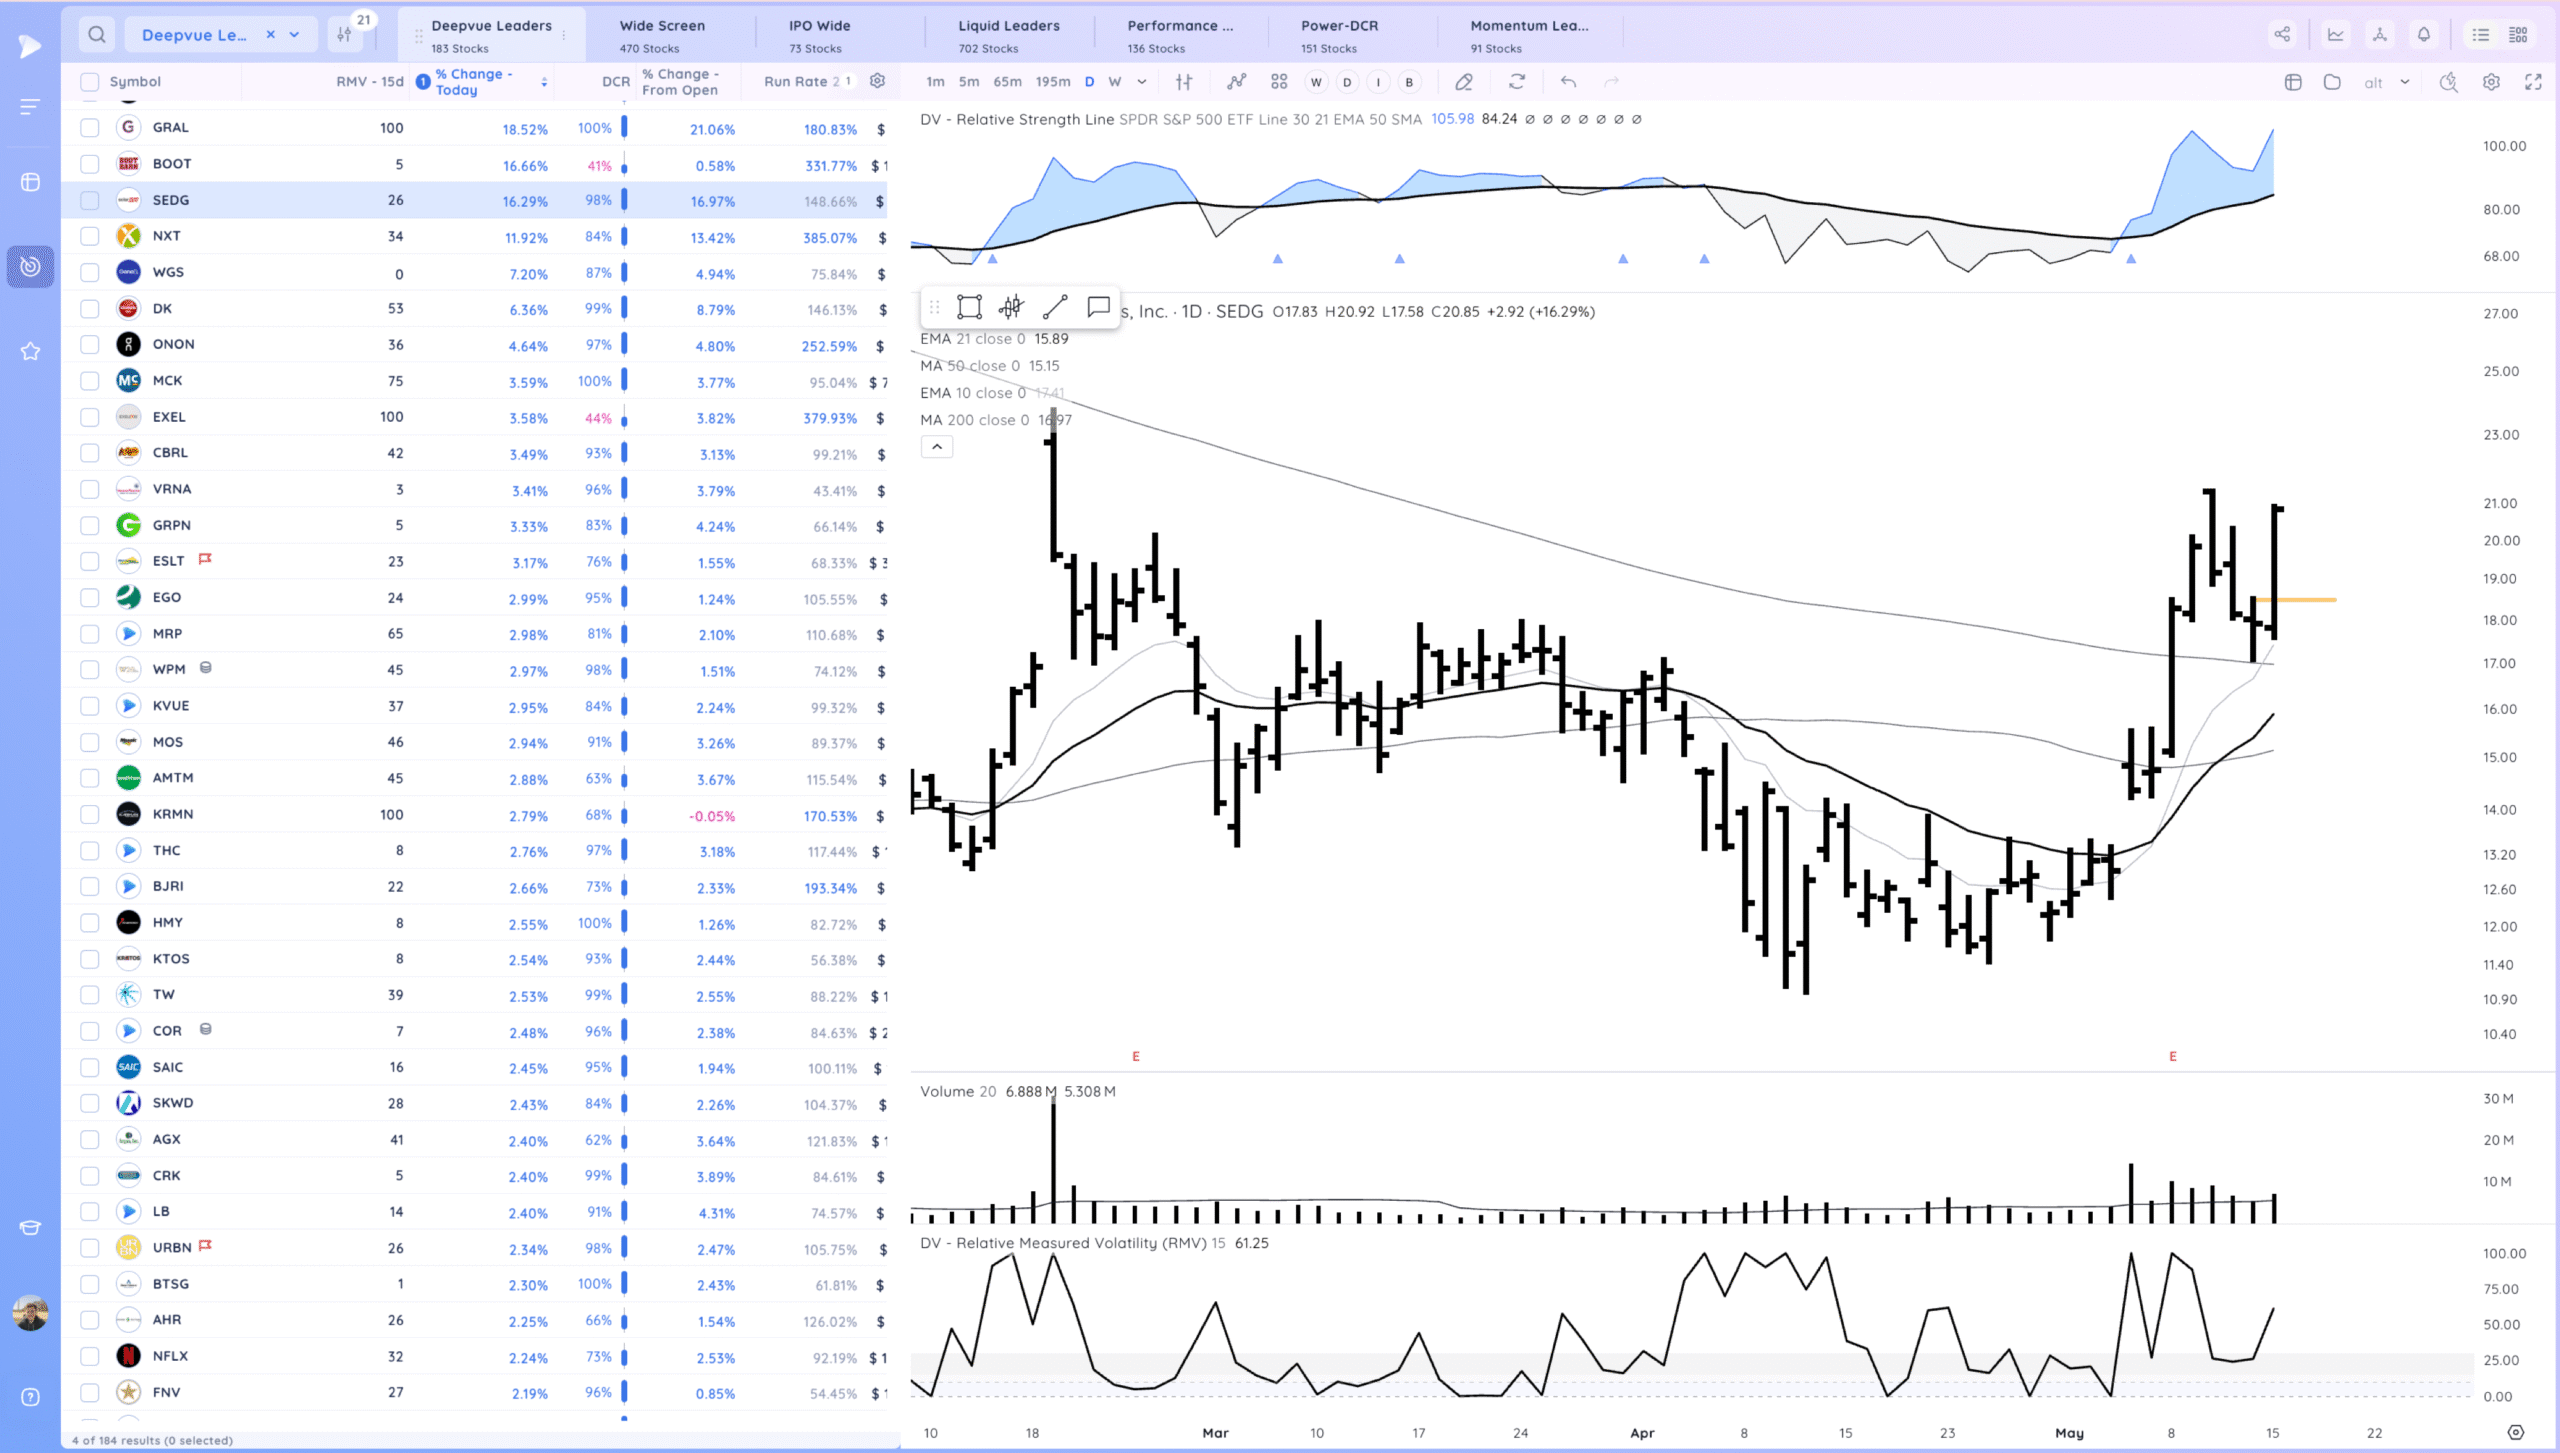
Task: Toggle fullscreen chart icon
Action: (x=2533, y=82)
